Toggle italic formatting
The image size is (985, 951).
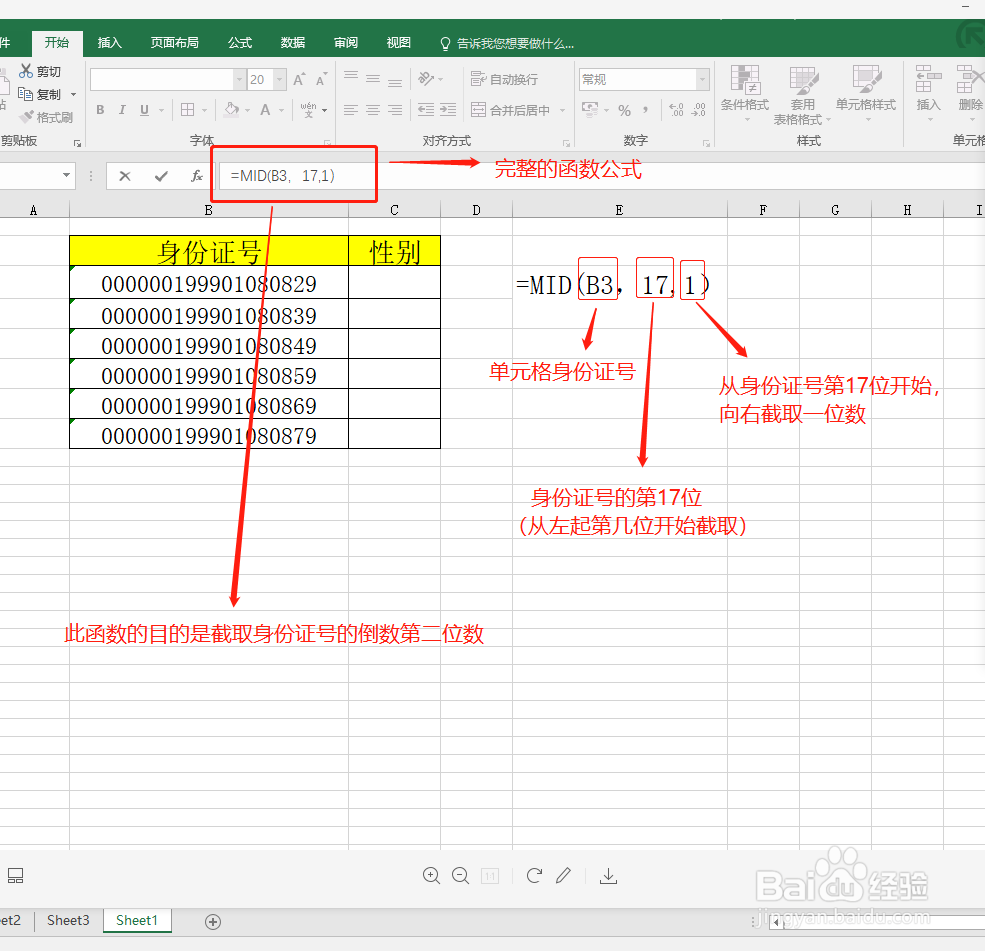(x=122, y=110)
